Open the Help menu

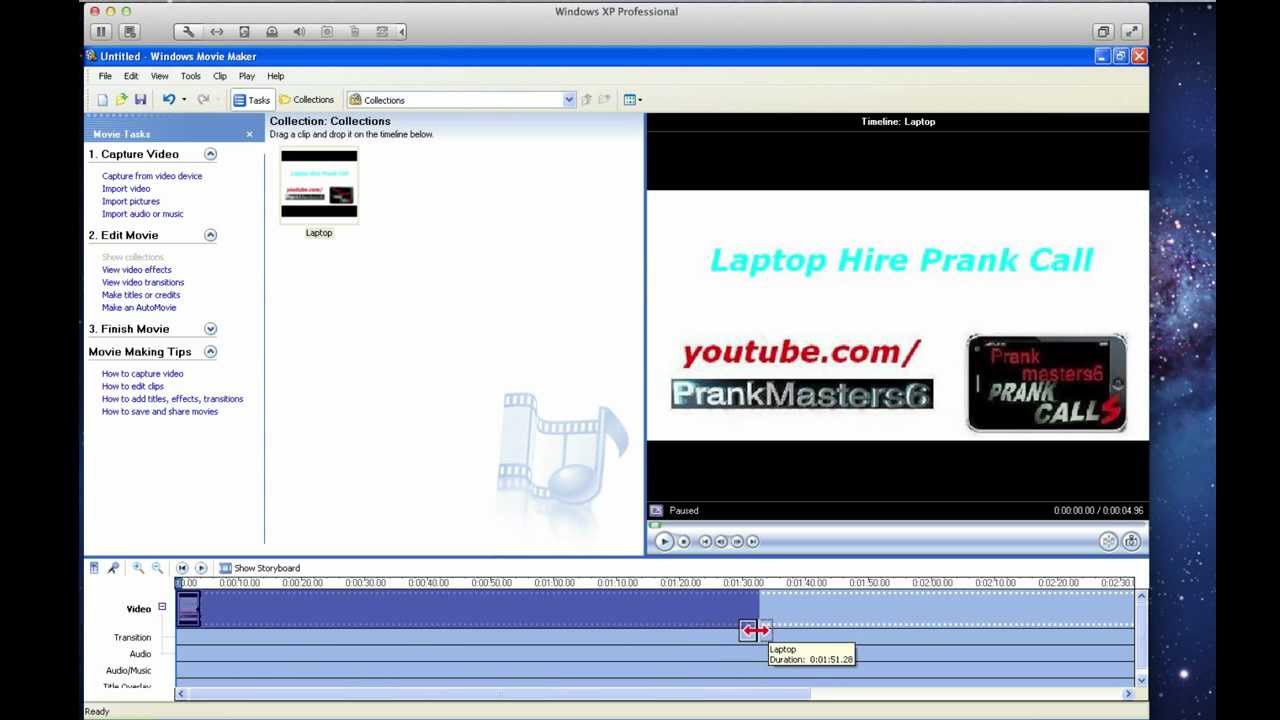275,76
